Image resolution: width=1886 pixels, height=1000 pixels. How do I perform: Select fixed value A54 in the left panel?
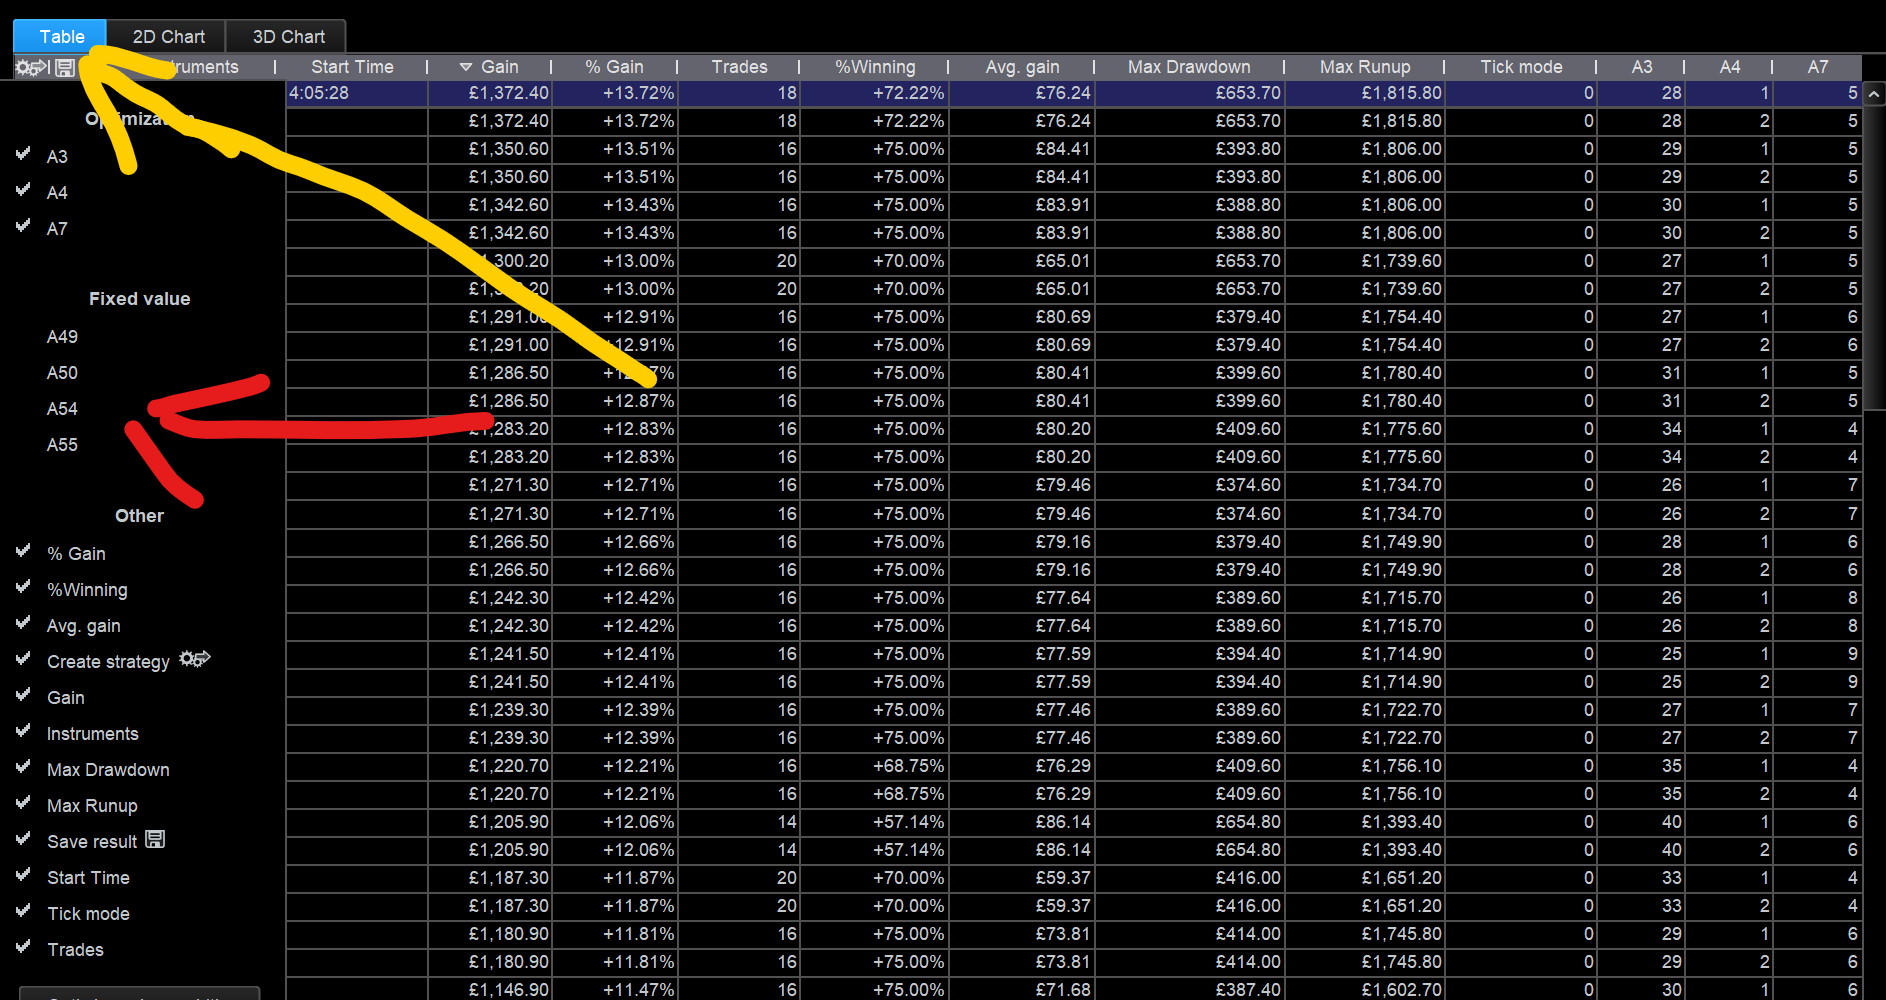tap(62, 409)
